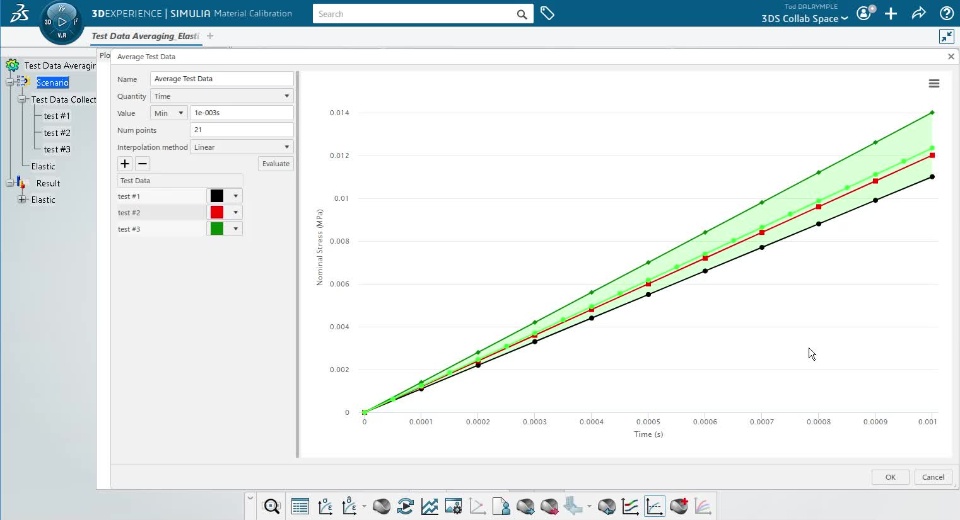The width and height of the screenshot is (960, 520).
Task: Click black color swatch for test #1
Action: (x=217, y=196)
